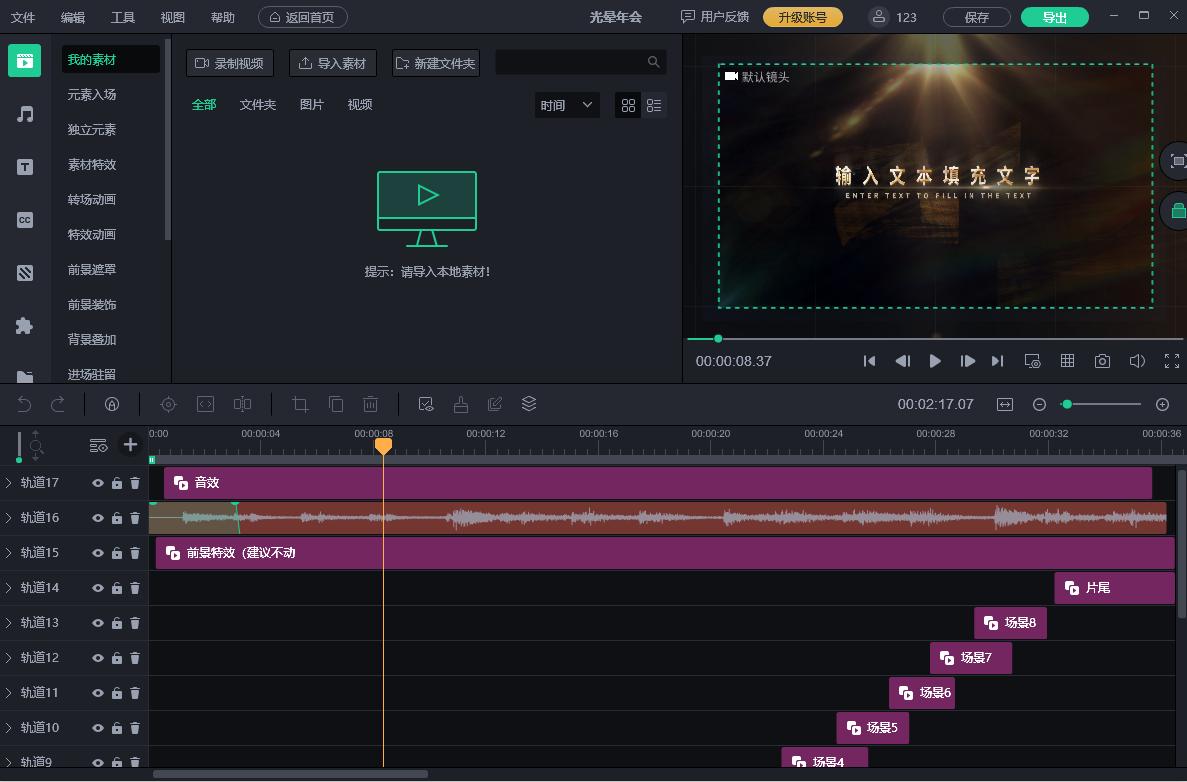This screenshot has height=782, width=1187.
Task: Take a snapshot with the camera icon
Action: click(x=1102, y=361)
